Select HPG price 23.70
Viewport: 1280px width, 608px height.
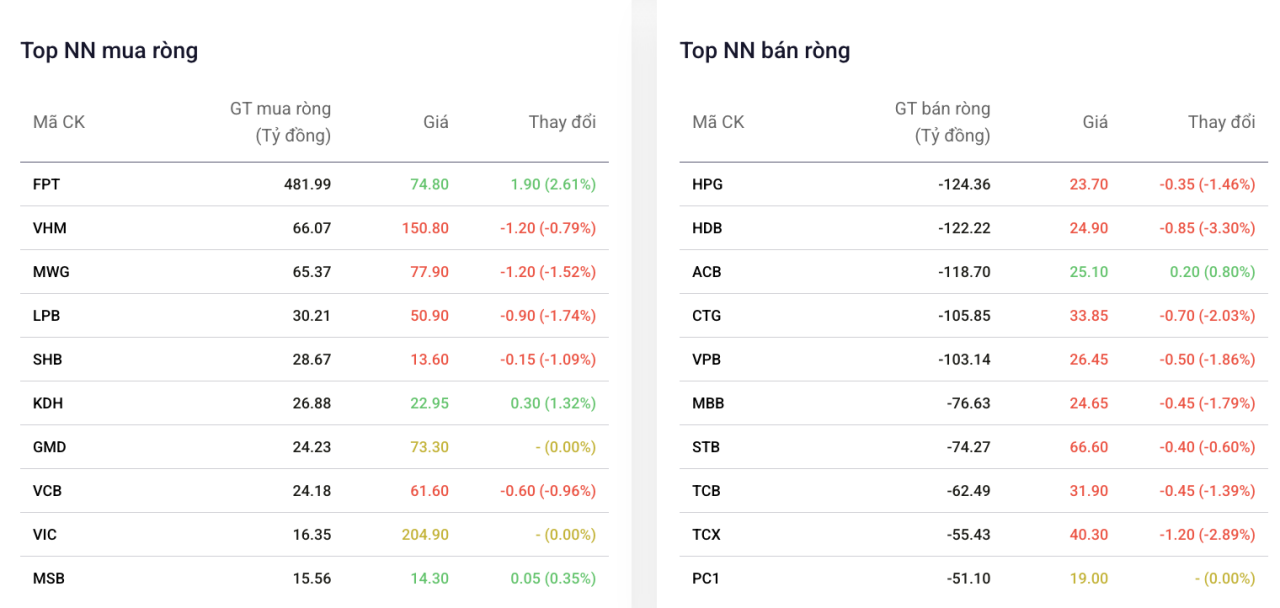click(x=1089, y=184)
